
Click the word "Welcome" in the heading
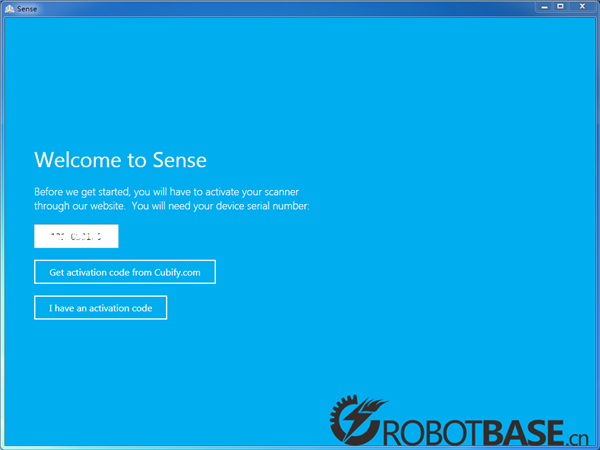tap(80, 160)
